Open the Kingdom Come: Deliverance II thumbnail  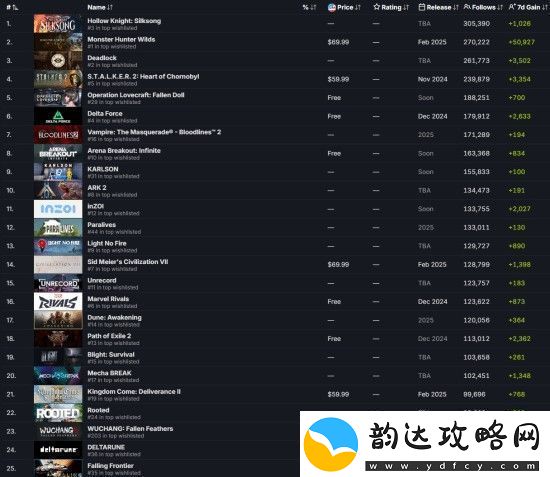(x=58, y=394)
